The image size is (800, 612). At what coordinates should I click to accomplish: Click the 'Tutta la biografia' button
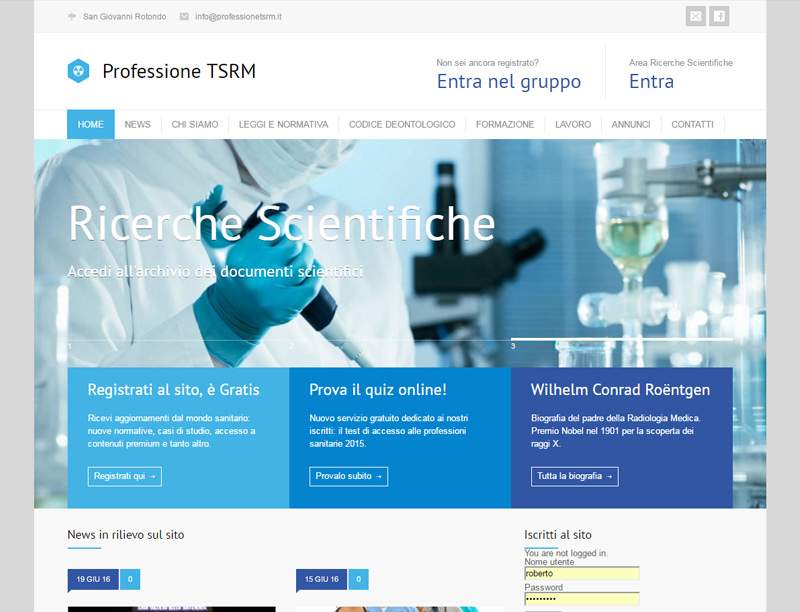click(x=574, y=476)
